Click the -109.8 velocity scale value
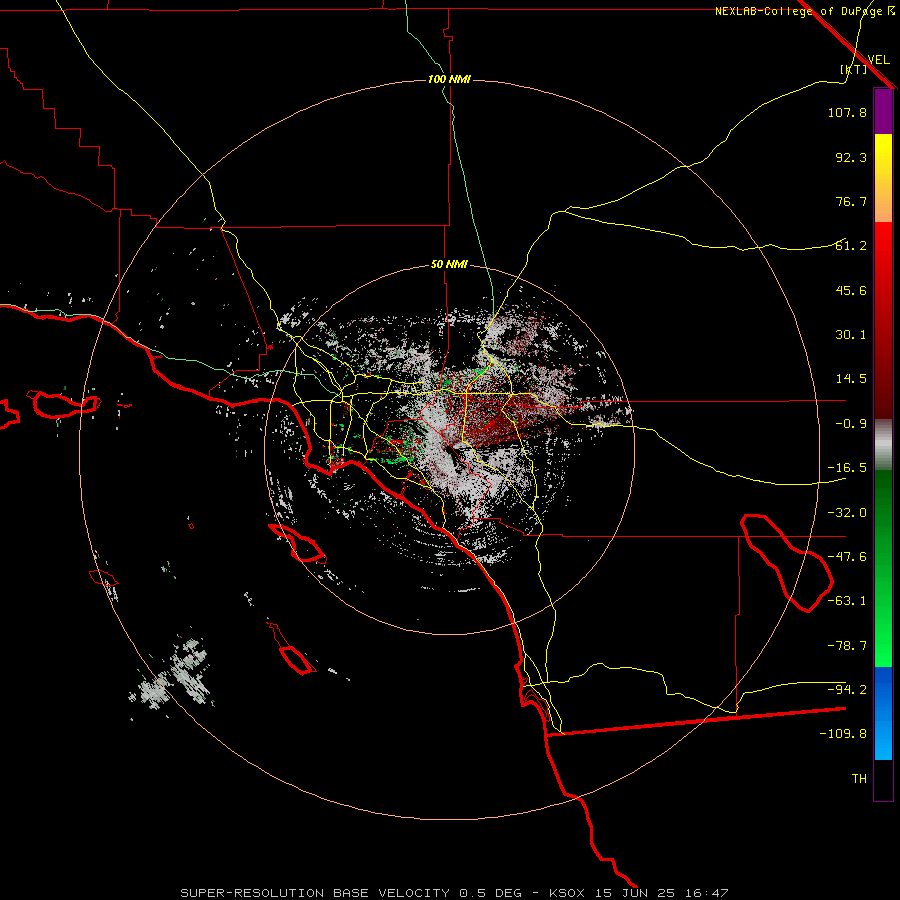 844,734
